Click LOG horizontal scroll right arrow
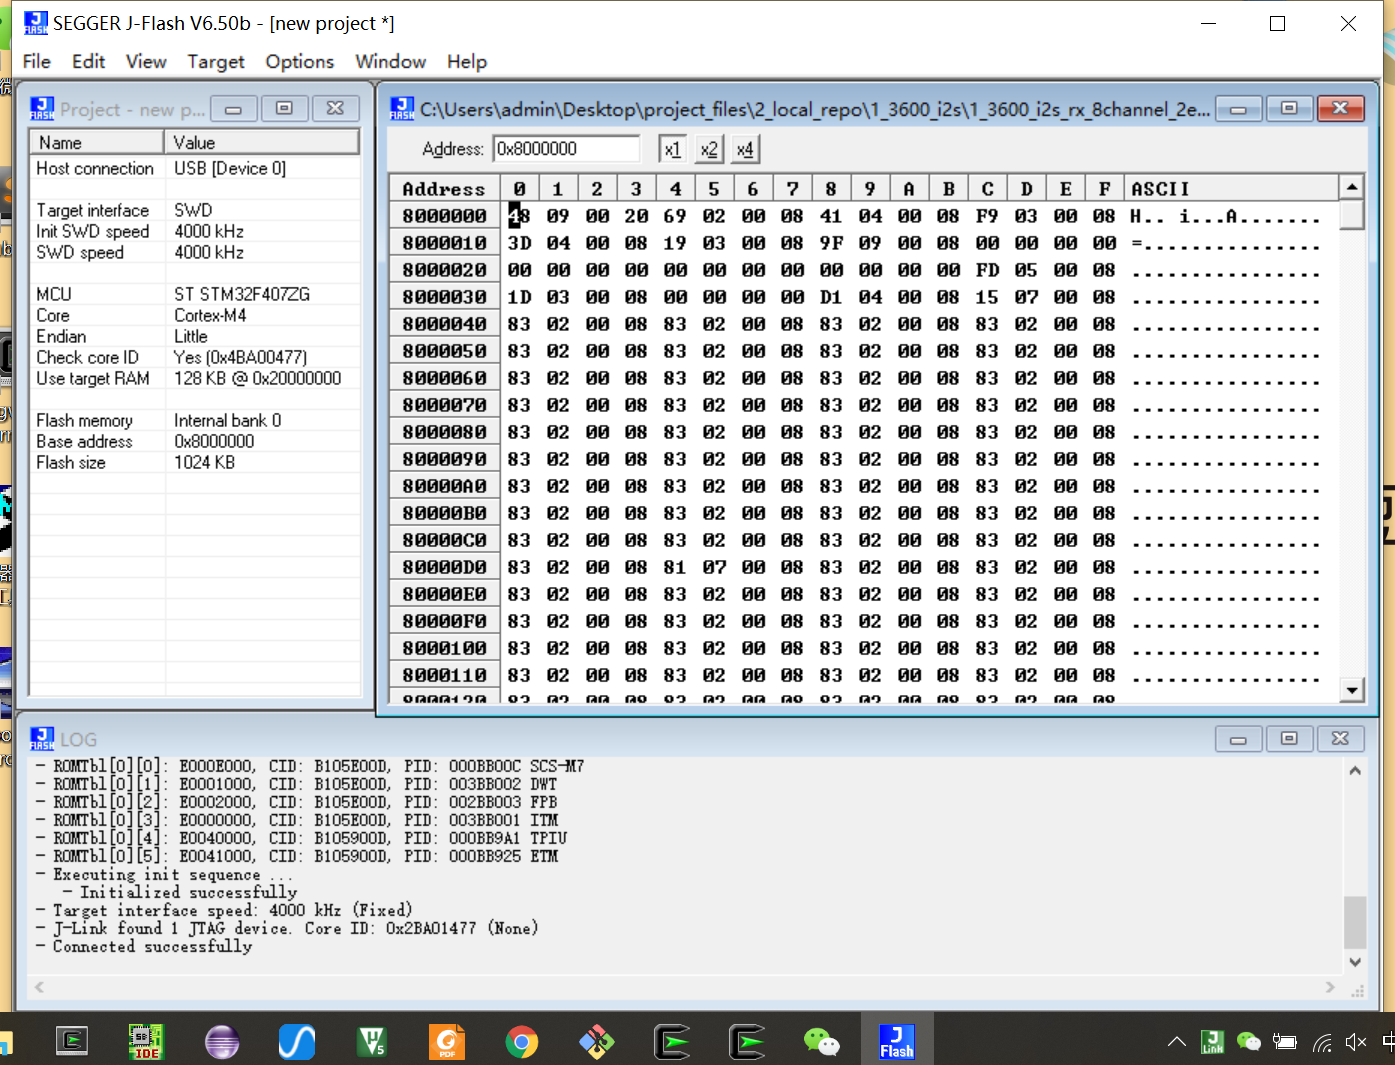This screenshot has height=1065, width=1395. click(1330, 987)
